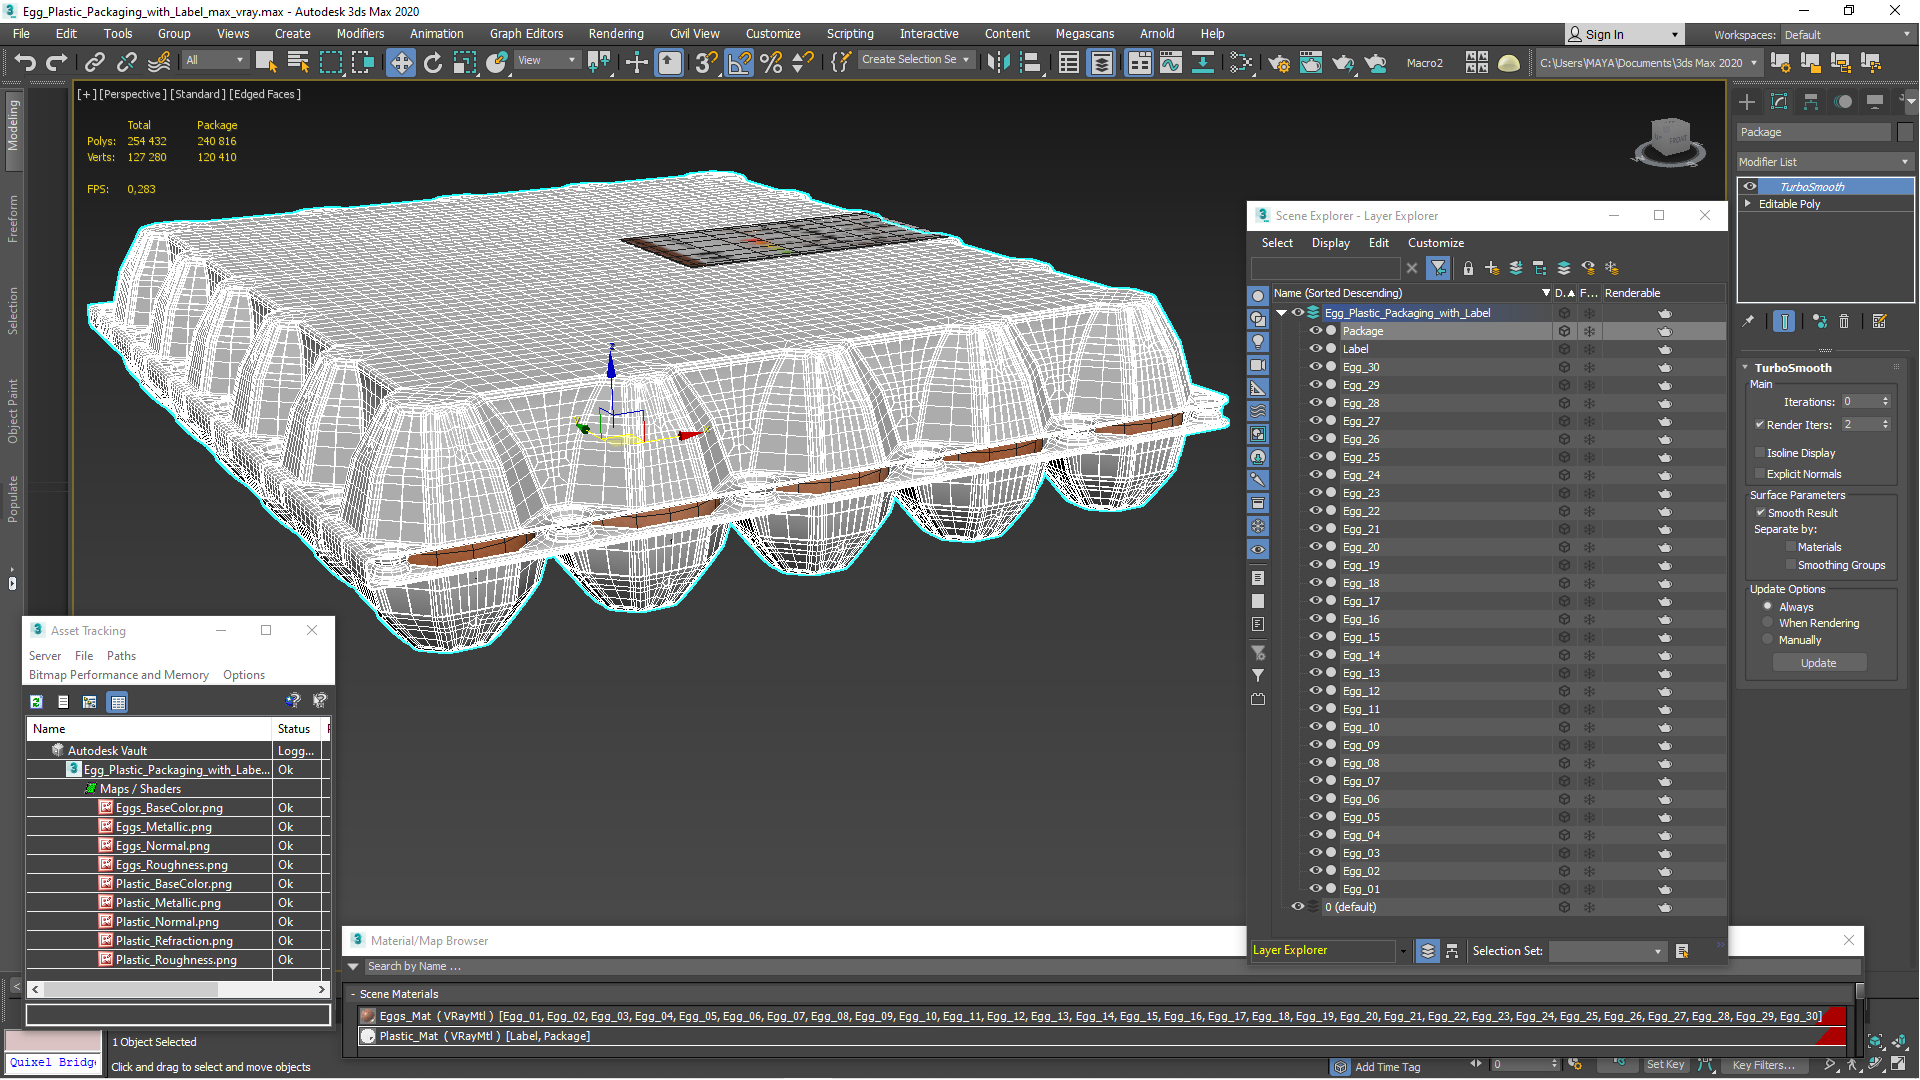The width and height of the screenshot is (1920, 1080).
Task: Click the Redo icon in the main toolbar
Action: click(57, 62)
